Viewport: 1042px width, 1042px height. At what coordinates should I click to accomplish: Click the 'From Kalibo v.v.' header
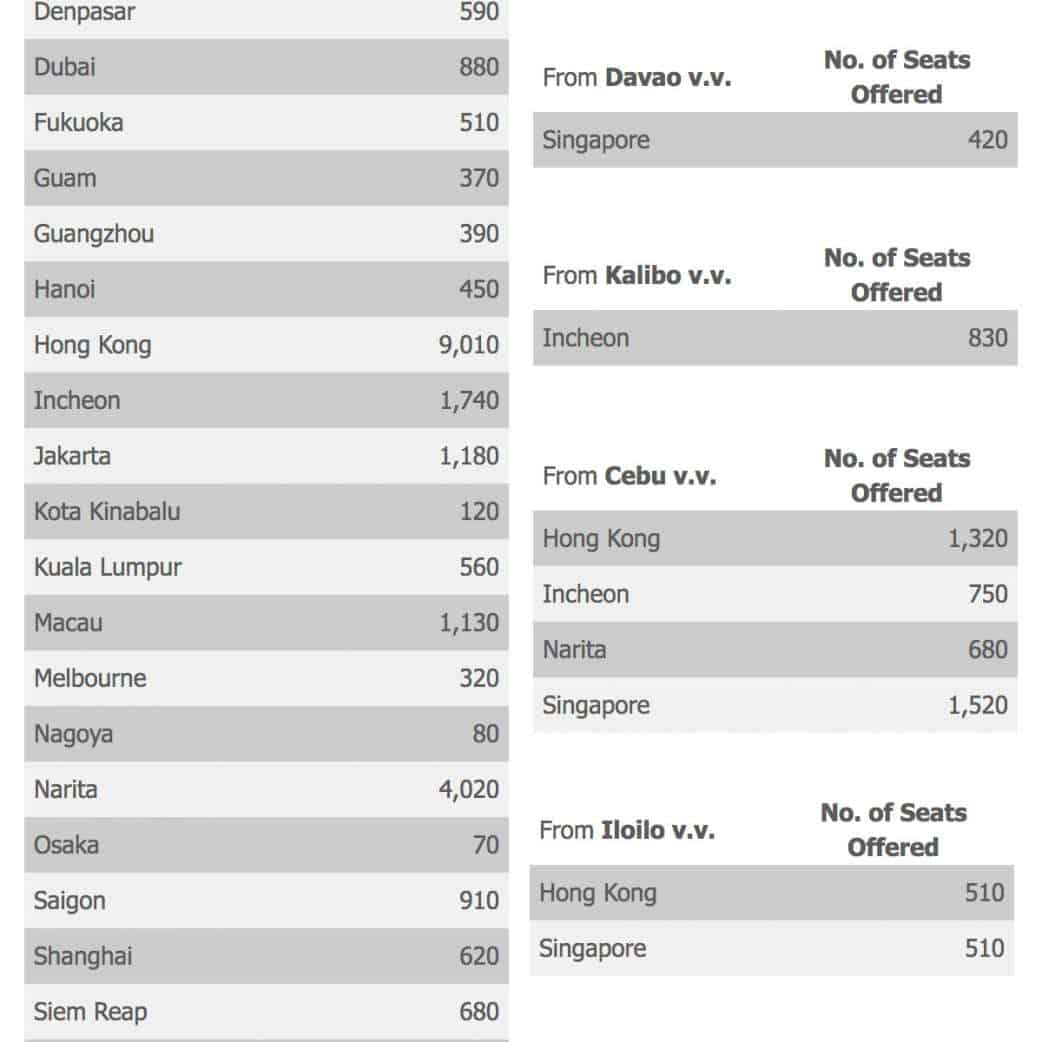(637, 275)
